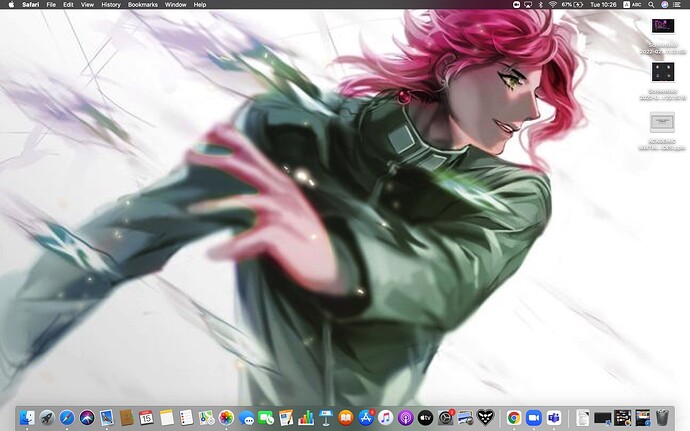
Task: Click the black heart app icon
Action: 486,417
